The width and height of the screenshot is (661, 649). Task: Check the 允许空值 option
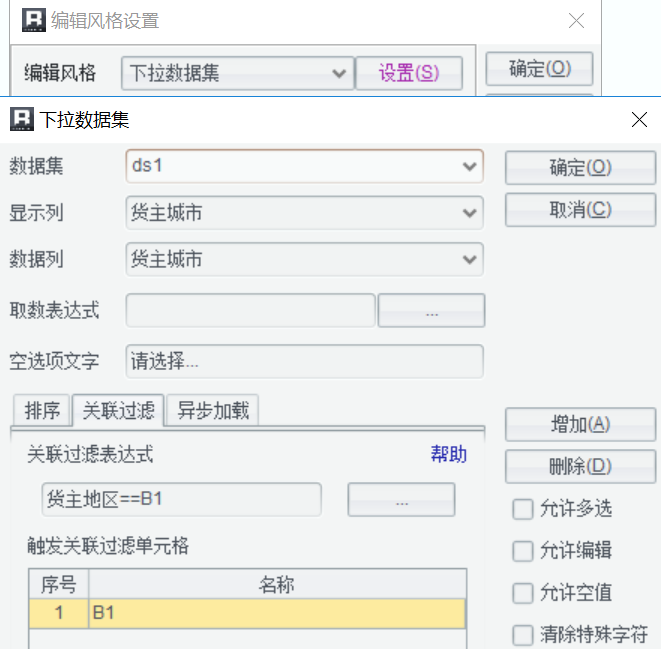click(x=523, y=593)
